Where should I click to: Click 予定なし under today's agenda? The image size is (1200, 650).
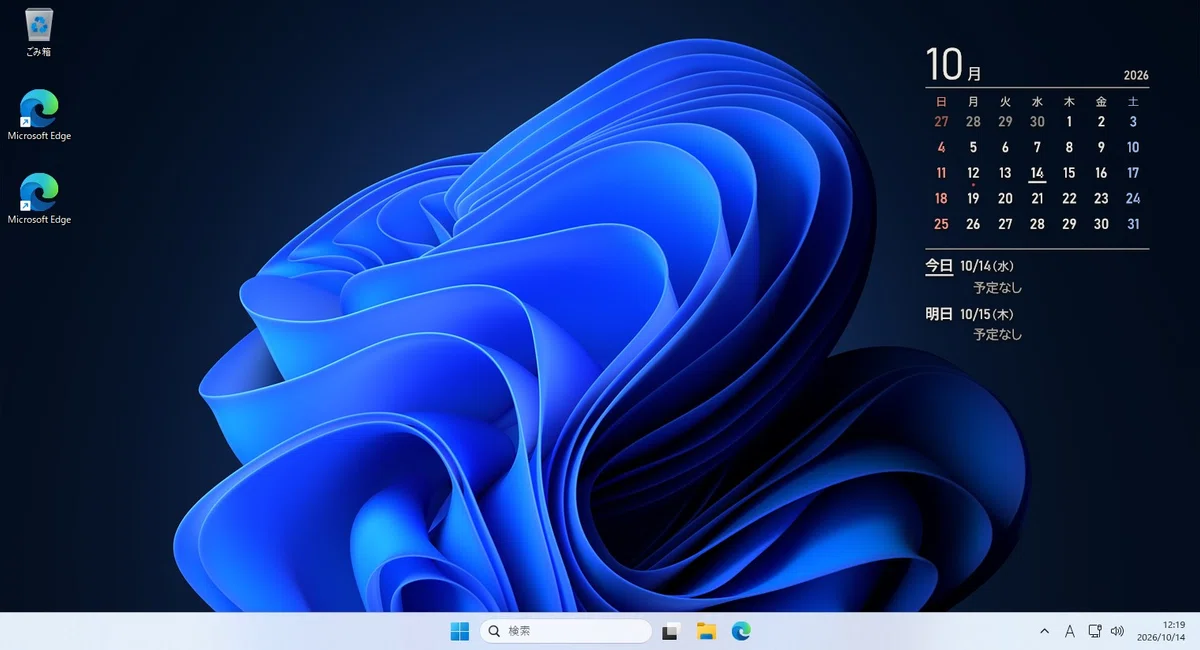(x=998, y=288)
